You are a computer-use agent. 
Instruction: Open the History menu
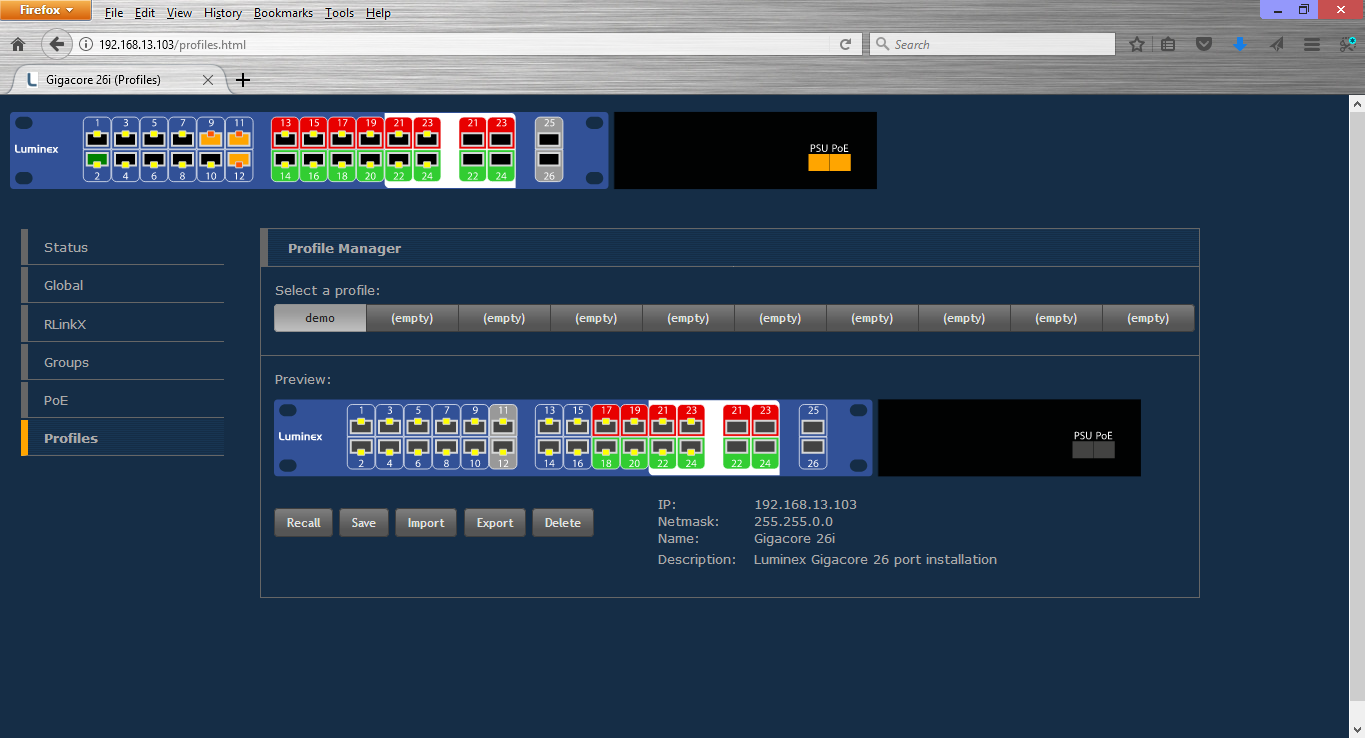pyautogui.click(x=222, y=13)
